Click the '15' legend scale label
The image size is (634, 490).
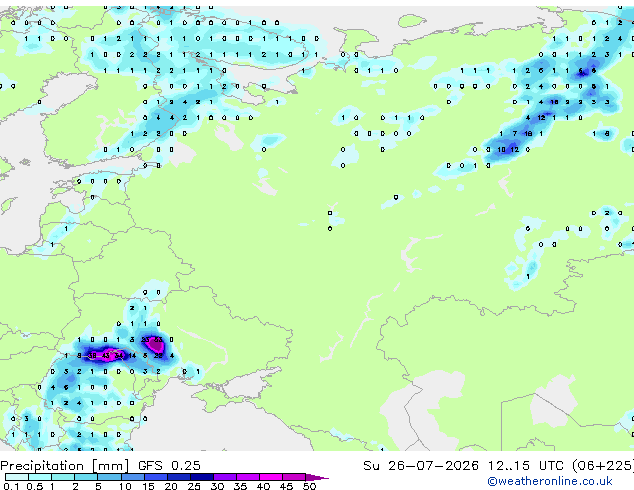[148, 486]
